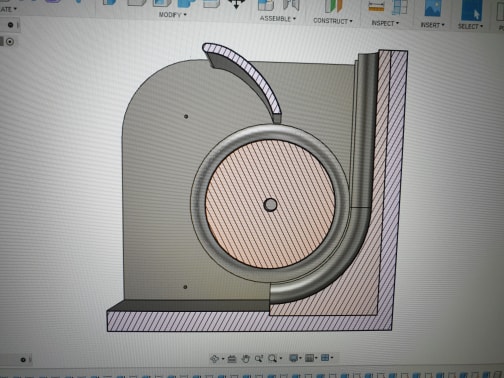Toggle the browser radio button at left edge
This screenshot has width=504, height=378.
click(10, 42)
